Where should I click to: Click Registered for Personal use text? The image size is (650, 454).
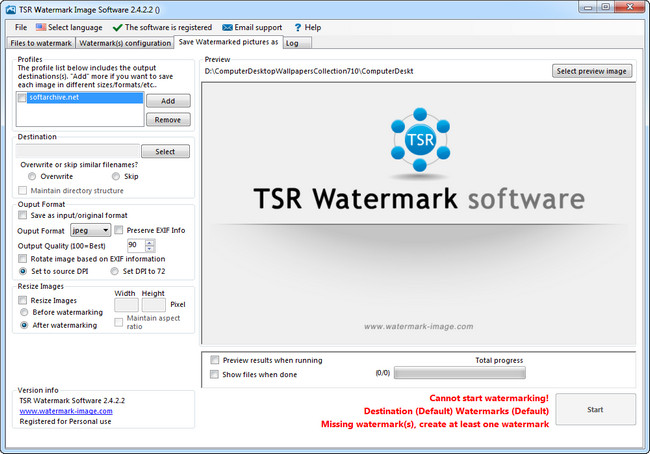click(65, 421)
